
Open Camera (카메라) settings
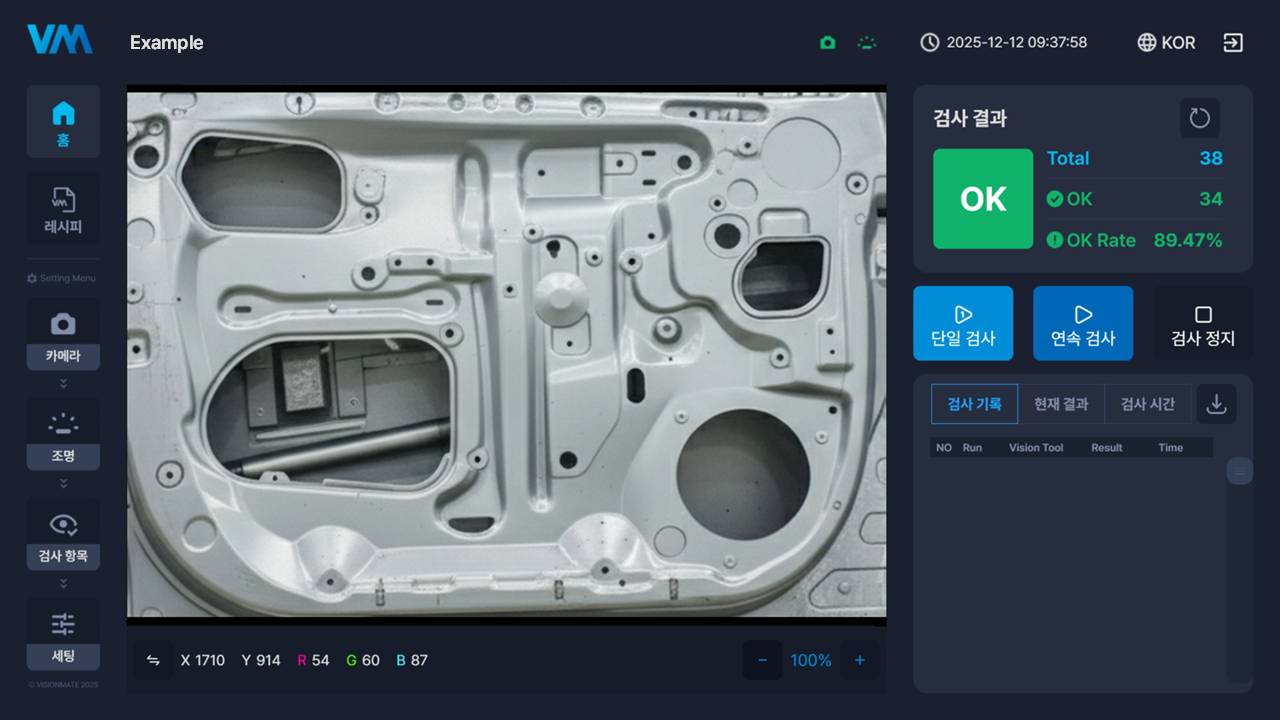coord(63,334)
